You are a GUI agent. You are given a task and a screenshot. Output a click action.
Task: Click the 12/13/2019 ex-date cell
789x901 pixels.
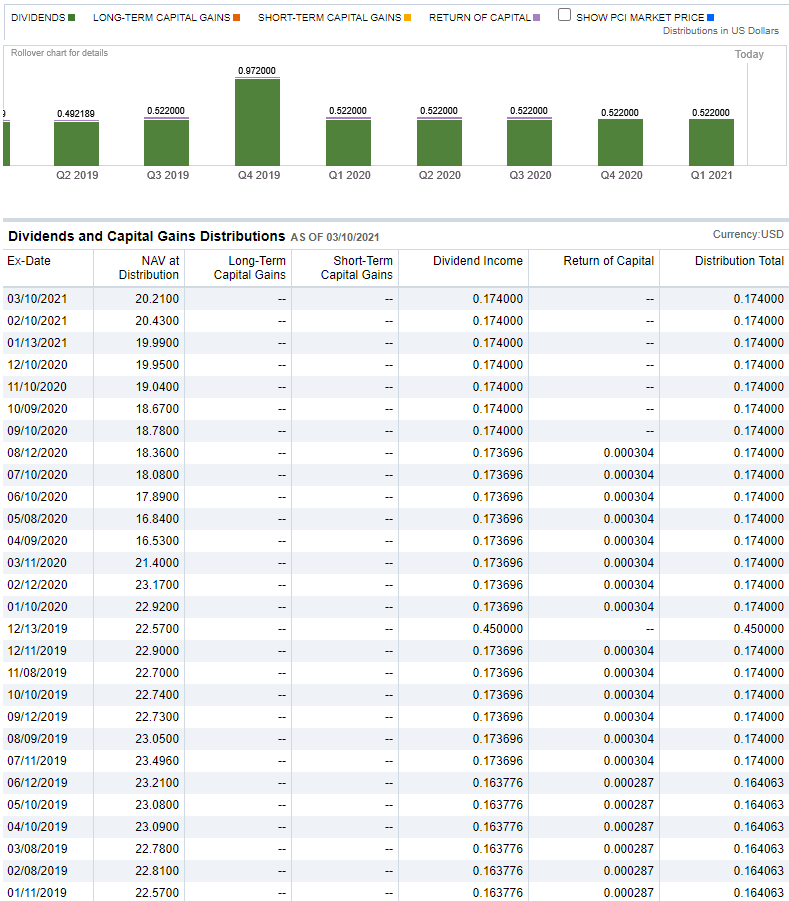click(x=37, y=629)
